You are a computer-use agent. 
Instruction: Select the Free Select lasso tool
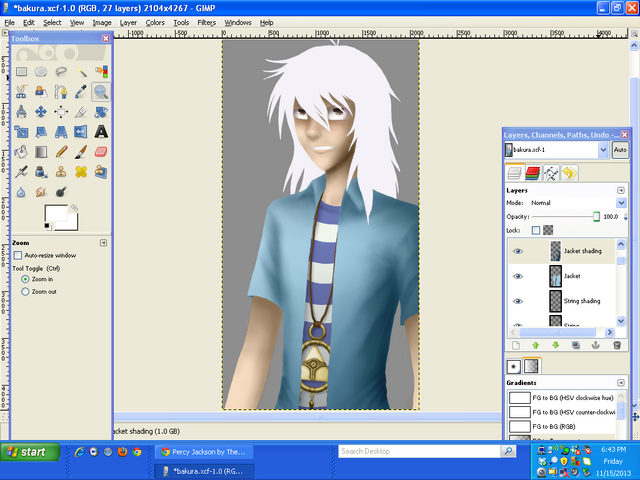click(61, 72)
